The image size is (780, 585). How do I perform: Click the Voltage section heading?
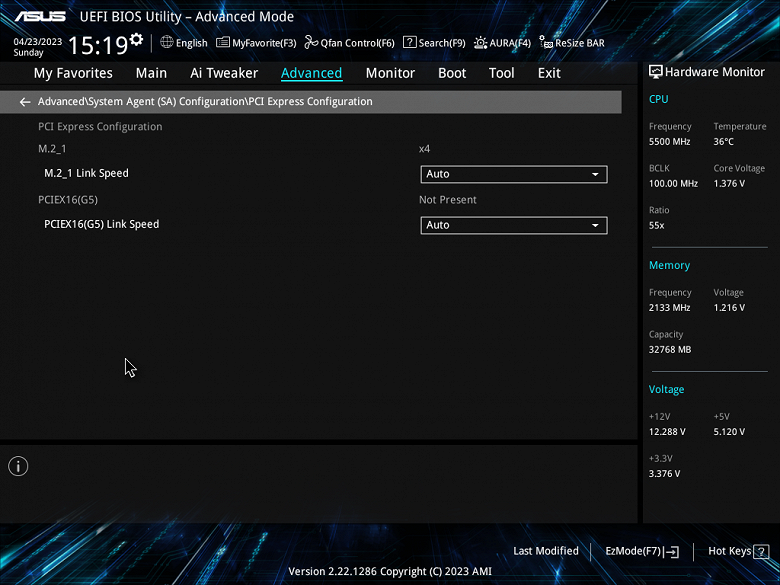point(666,390)
